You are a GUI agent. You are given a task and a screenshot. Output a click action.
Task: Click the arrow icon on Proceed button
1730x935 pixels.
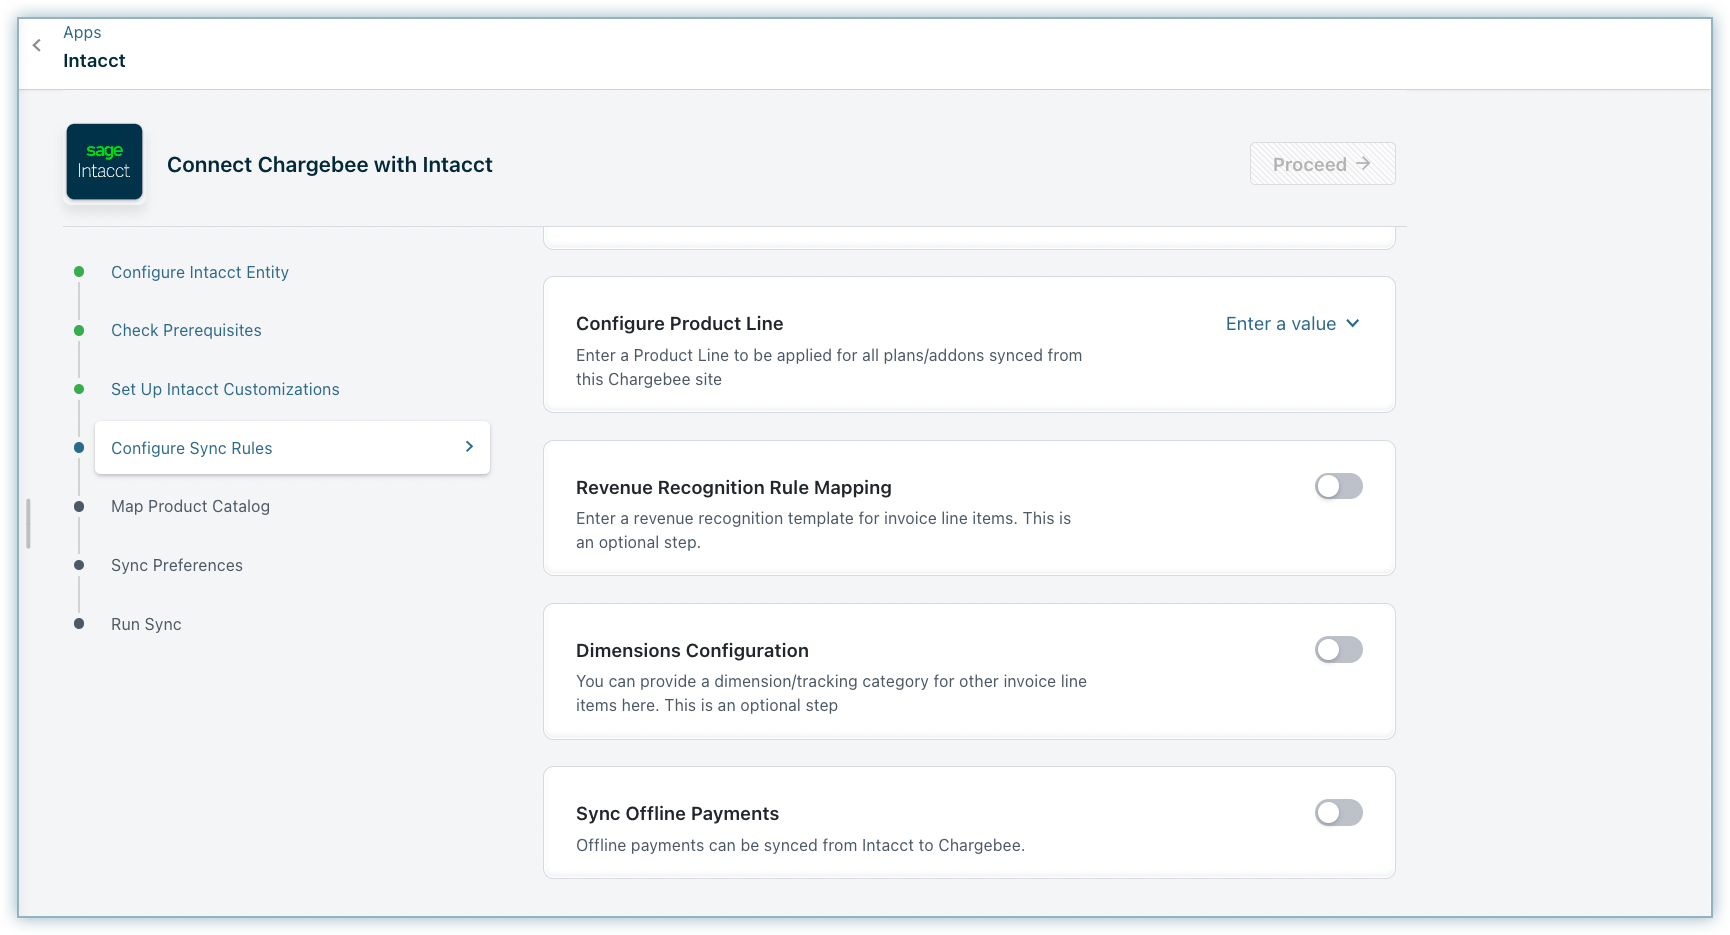coord(1363,163)
